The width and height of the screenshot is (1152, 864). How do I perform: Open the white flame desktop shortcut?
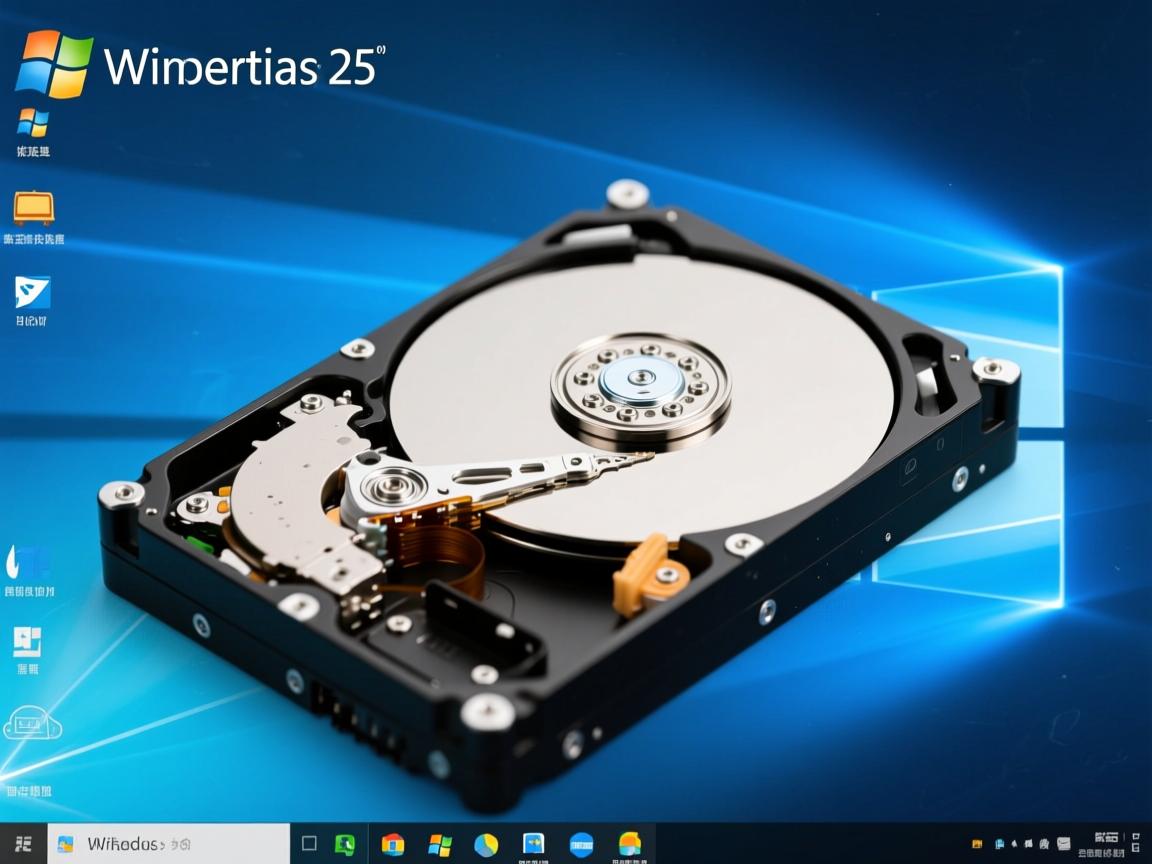click(x=30, y=562)
